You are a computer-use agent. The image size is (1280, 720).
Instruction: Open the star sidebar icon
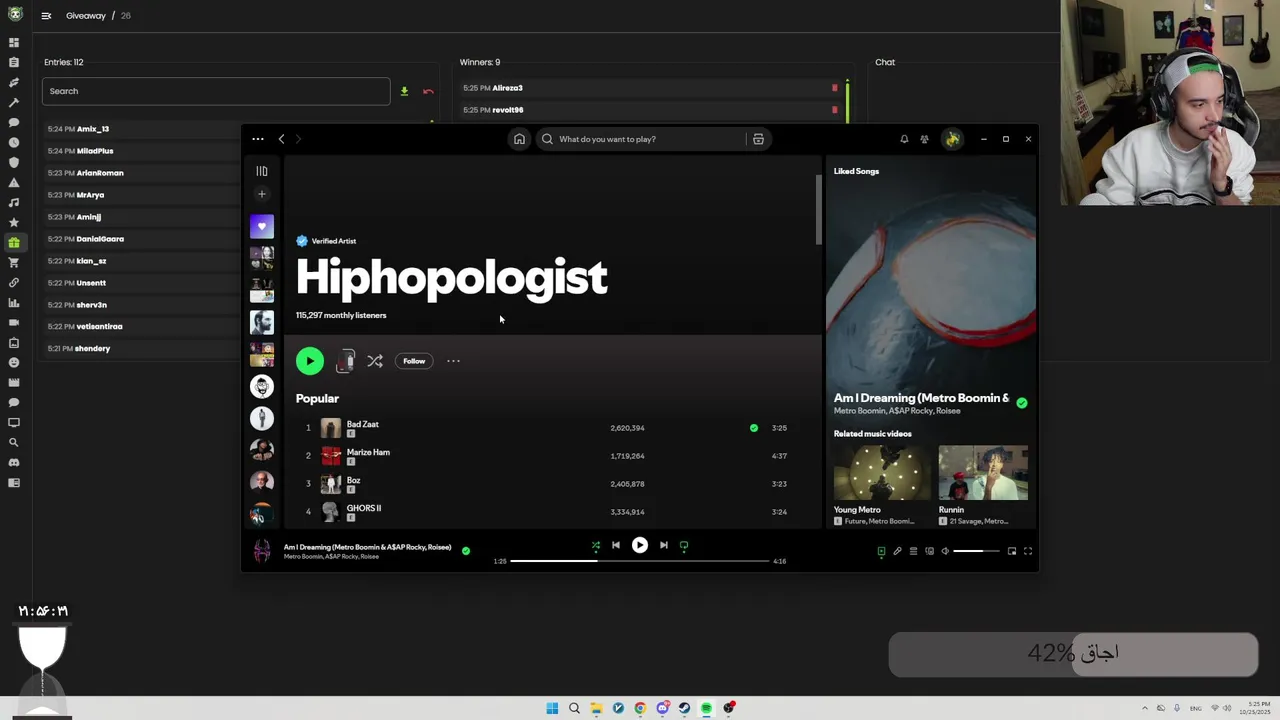(x=14, y=222)
